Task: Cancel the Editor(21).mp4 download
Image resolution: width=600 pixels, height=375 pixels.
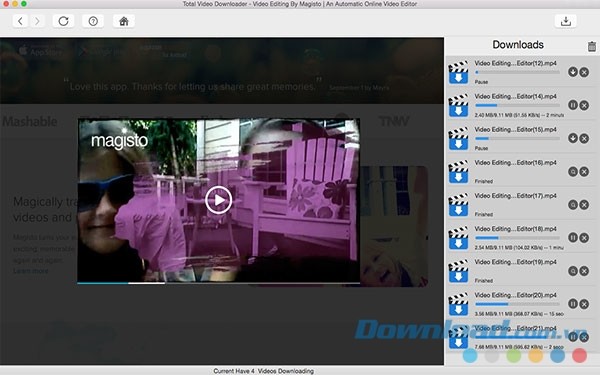Action: click(584, 337)
